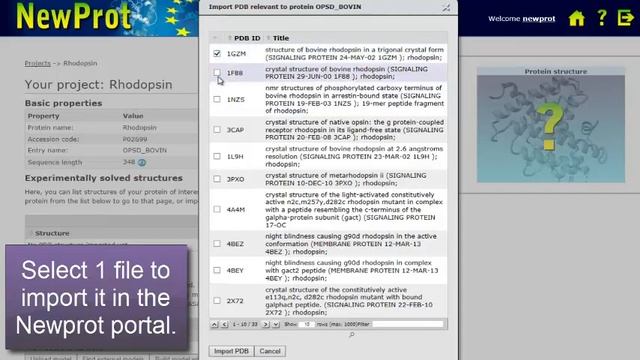Click the Show rows count field
Viewport: 640px width, 360px height.
click(306, 324)
